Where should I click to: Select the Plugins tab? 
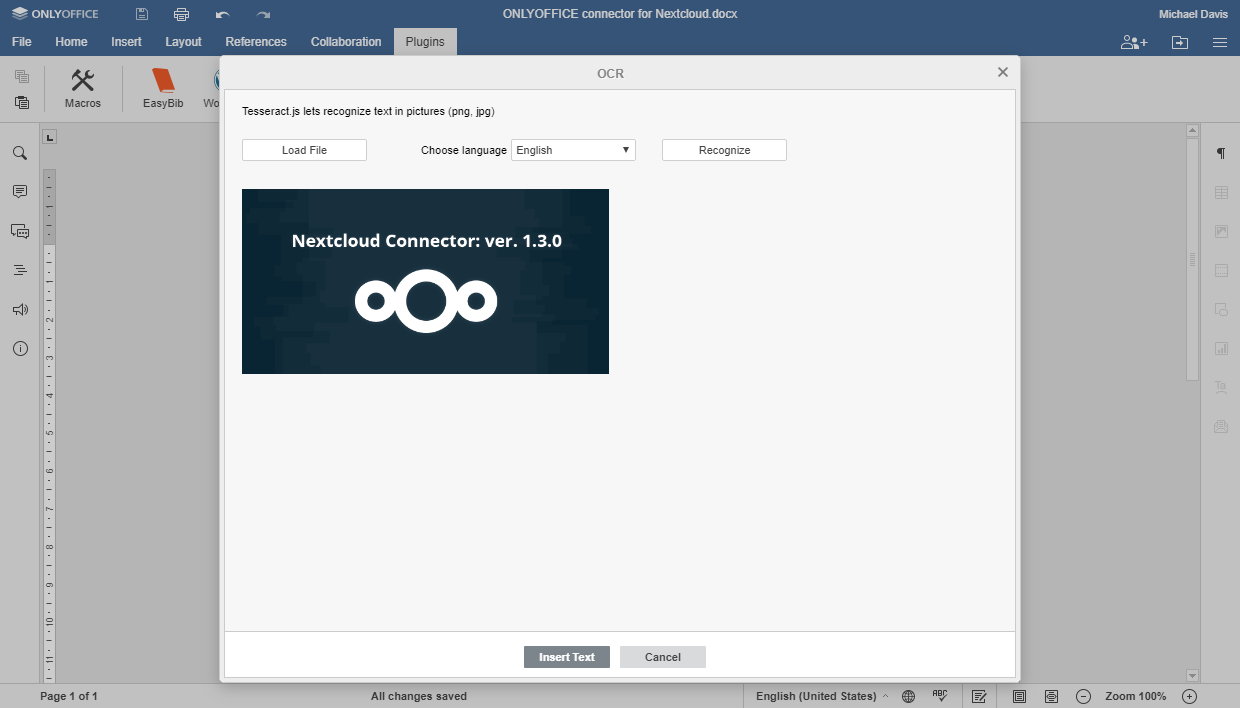pyautogui.click(x=425, y=42)
